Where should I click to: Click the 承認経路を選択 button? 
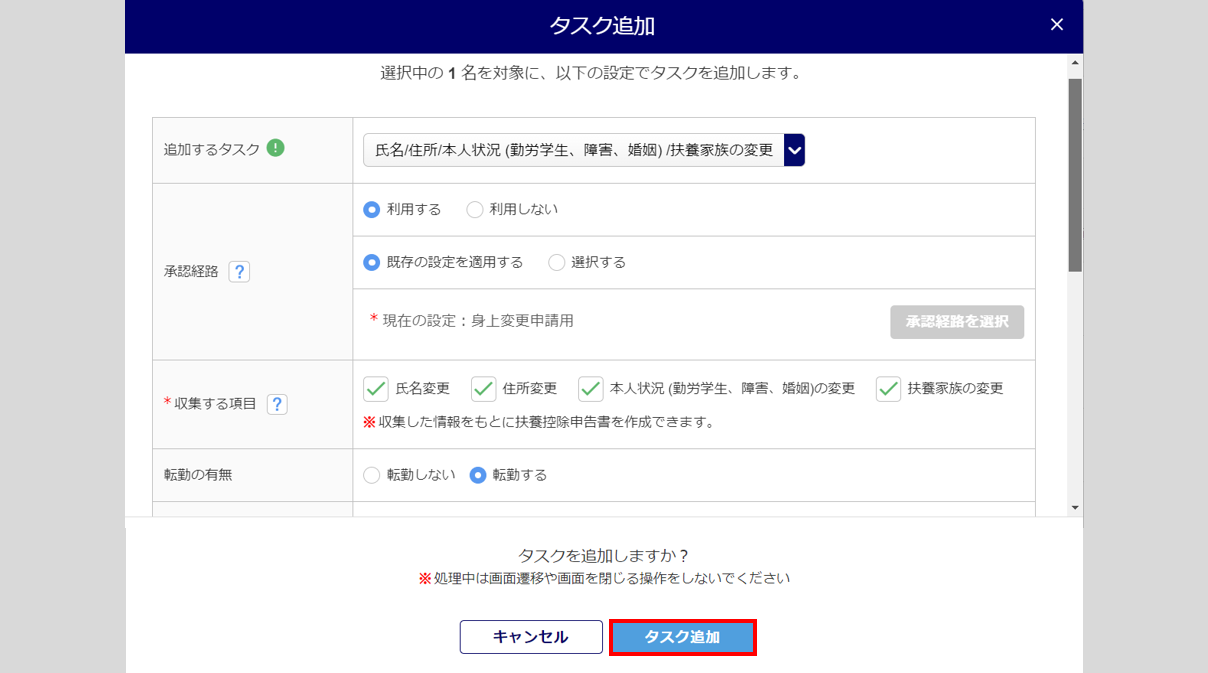click(957, 322)
